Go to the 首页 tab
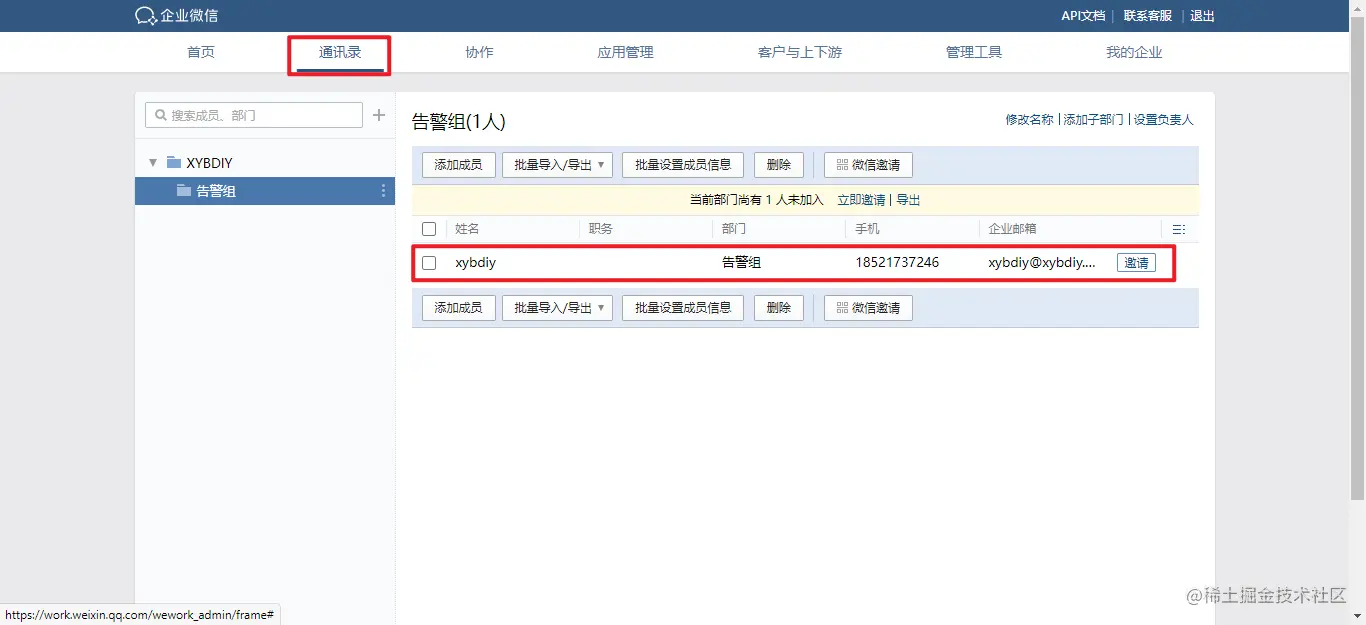 201,52
